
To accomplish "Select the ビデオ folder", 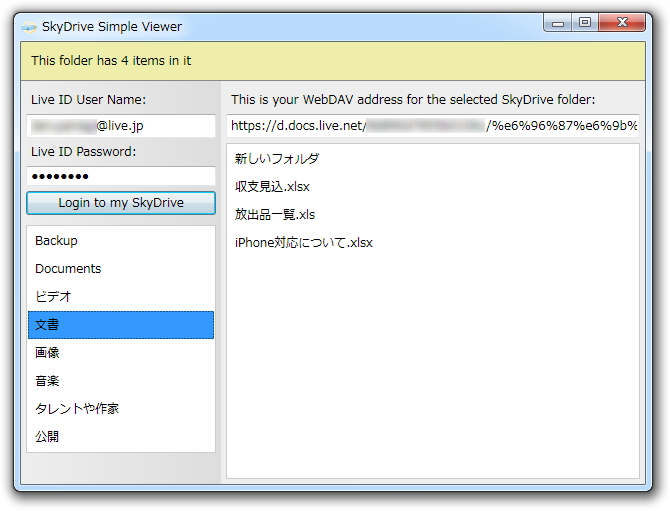I will tap(121, 297).
